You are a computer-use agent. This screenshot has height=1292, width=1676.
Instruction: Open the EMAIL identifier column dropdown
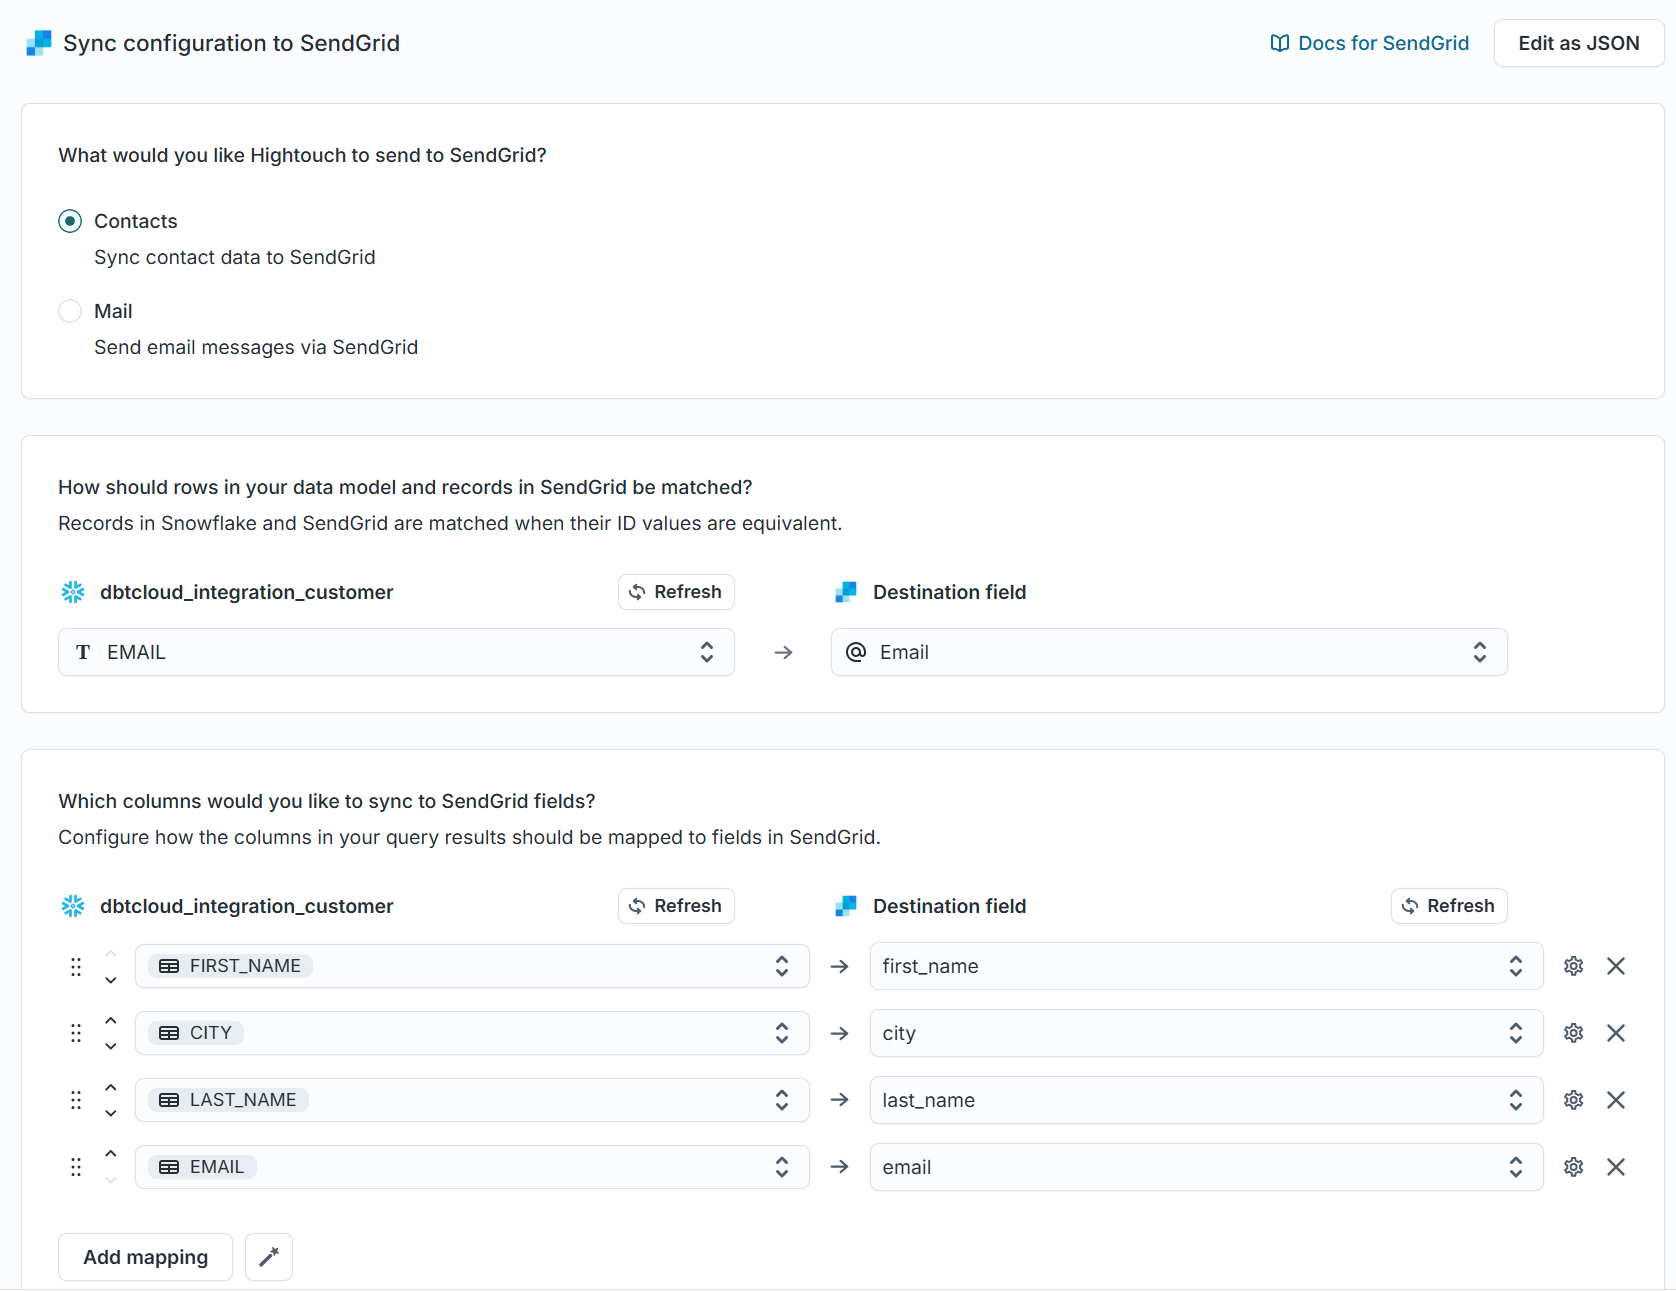(396, 652)
